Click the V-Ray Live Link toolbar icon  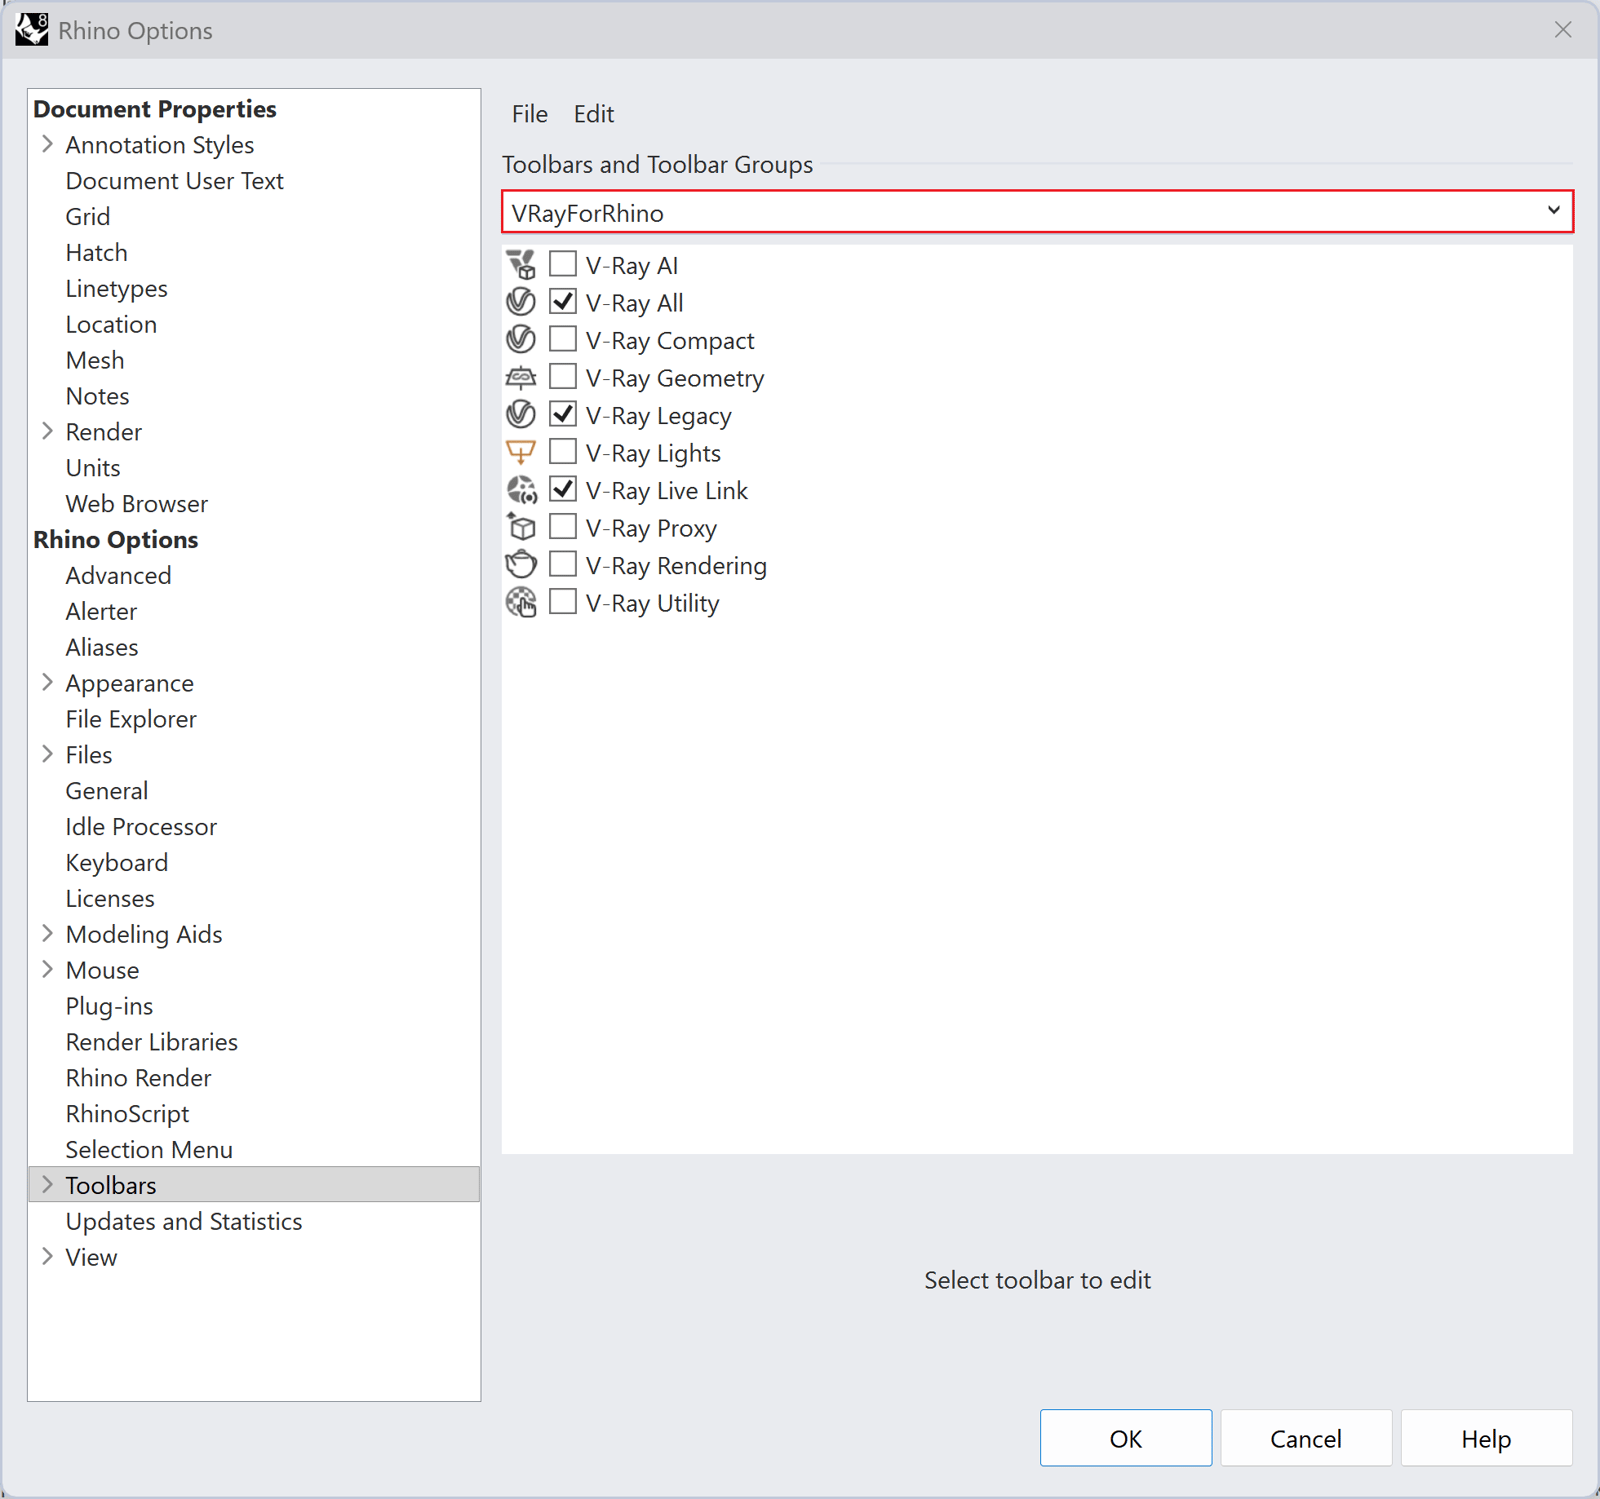[521, 490]
